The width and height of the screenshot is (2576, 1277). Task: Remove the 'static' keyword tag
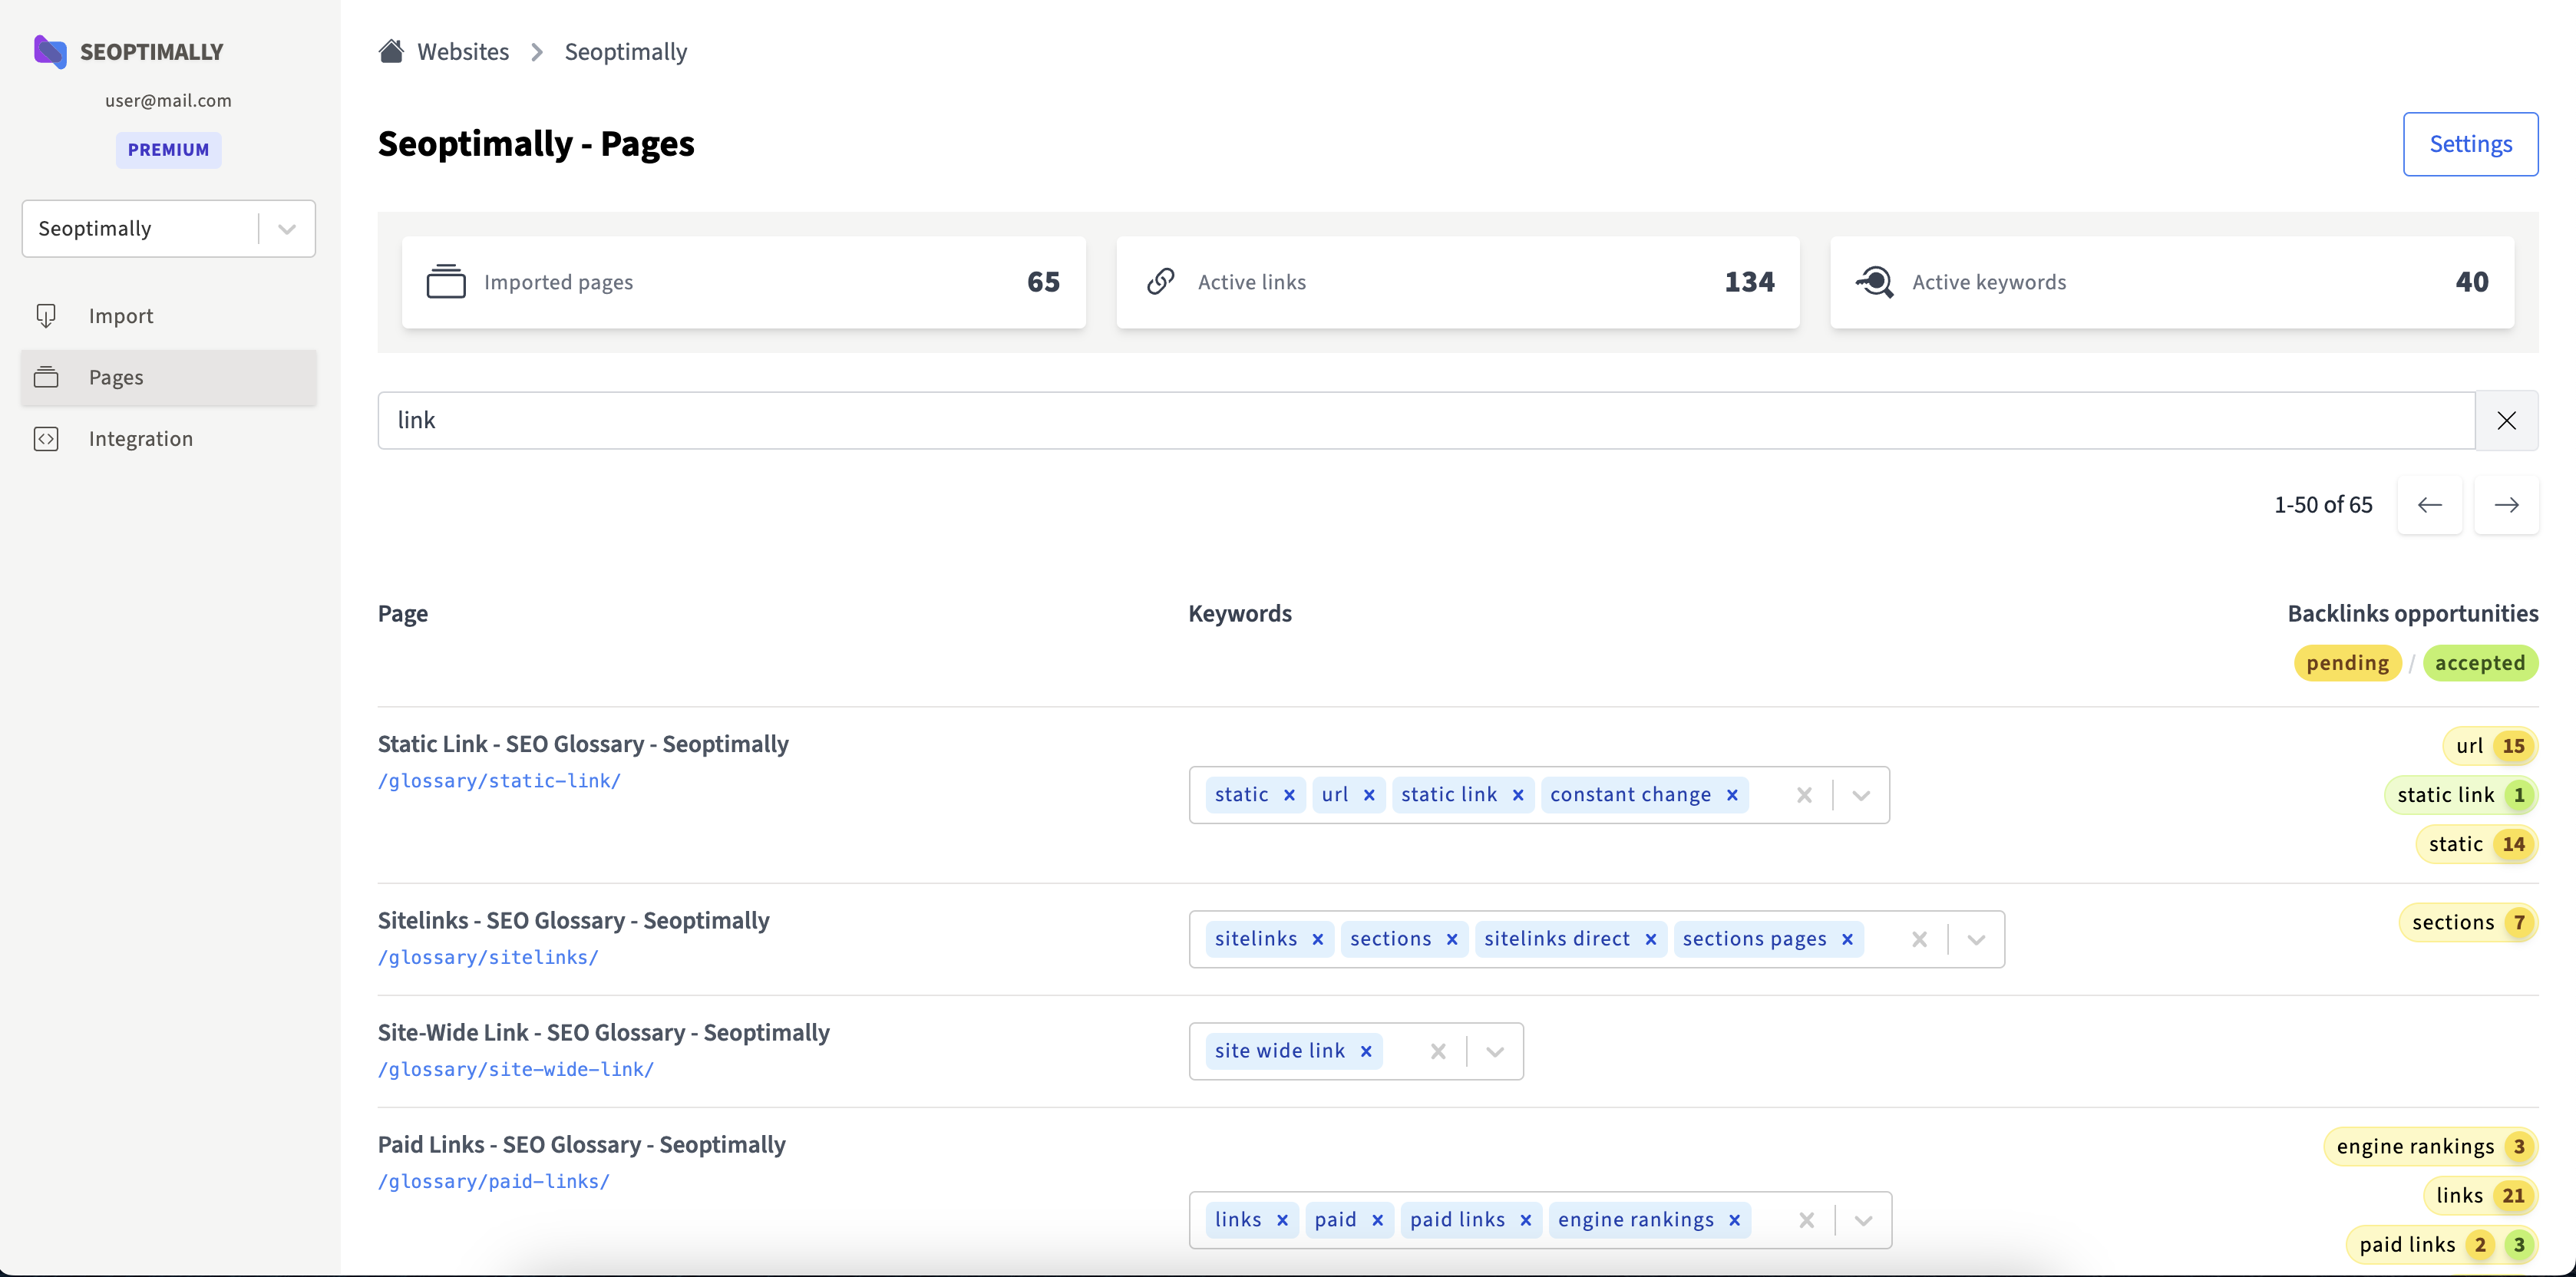pos(1289,795)
